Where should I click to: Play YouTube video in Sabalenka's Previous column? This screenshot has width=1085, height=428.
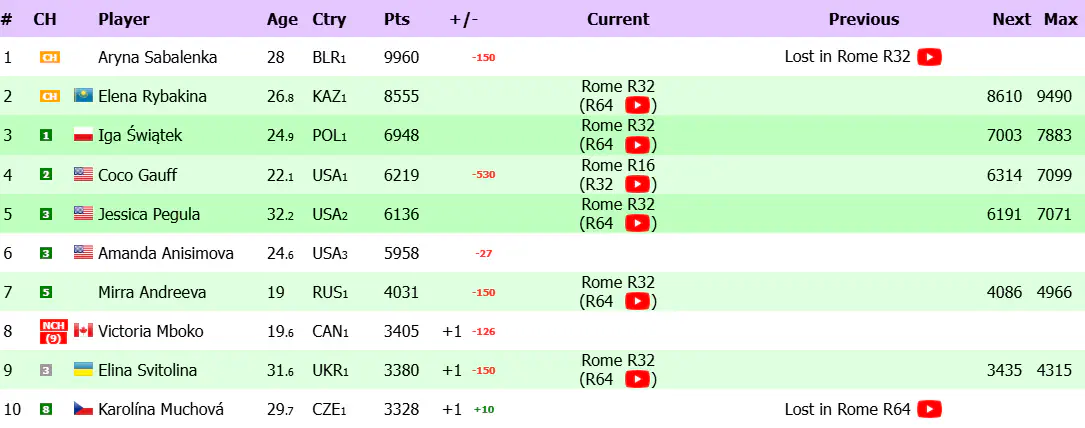click(929, 57)
